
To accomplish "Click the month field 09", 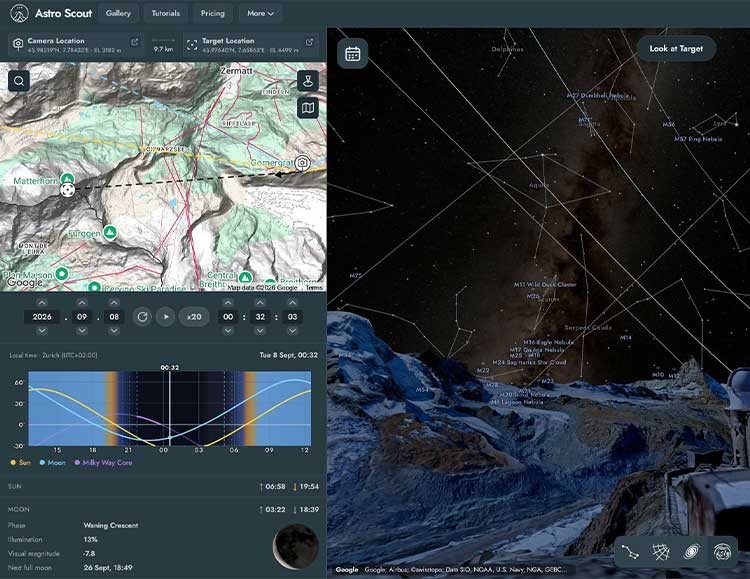I will (82, 317).
